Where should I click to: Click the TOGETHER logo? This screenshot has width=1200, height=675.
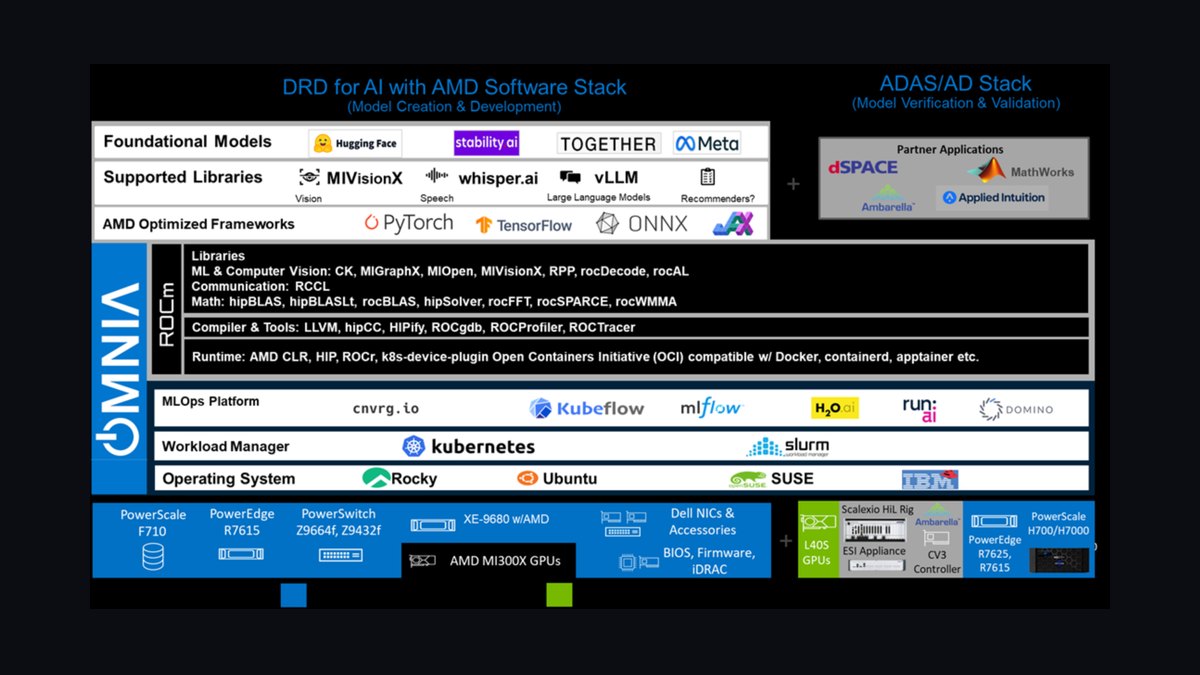(607, 143)
